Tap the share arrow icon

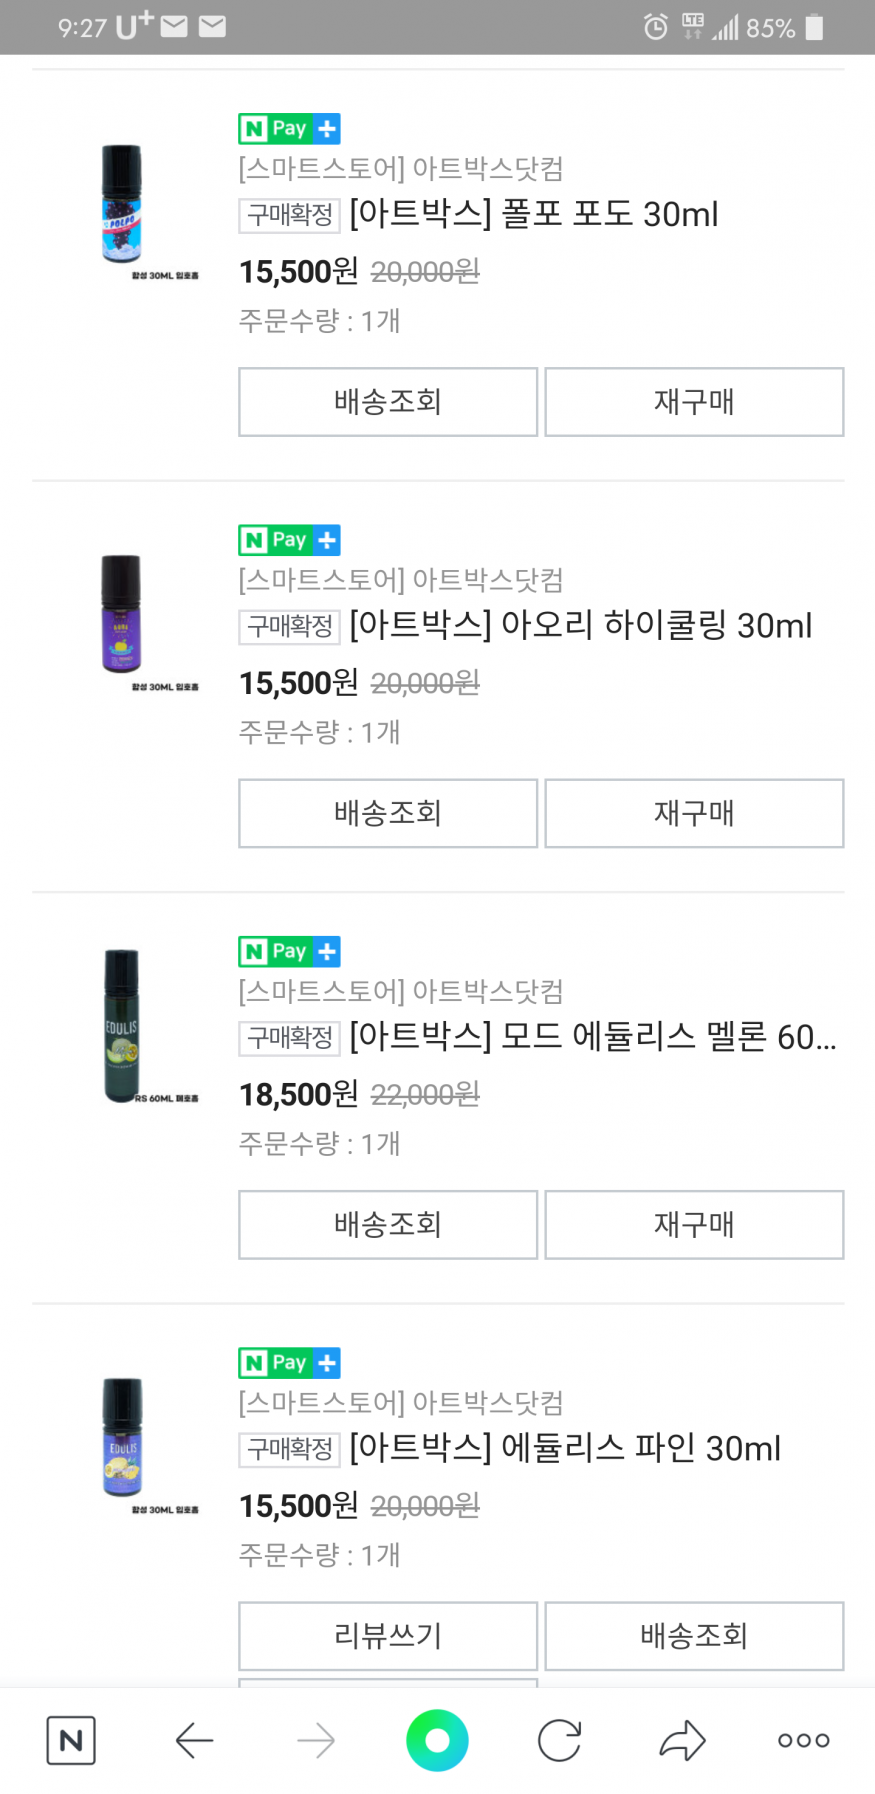click(682, 1741)
